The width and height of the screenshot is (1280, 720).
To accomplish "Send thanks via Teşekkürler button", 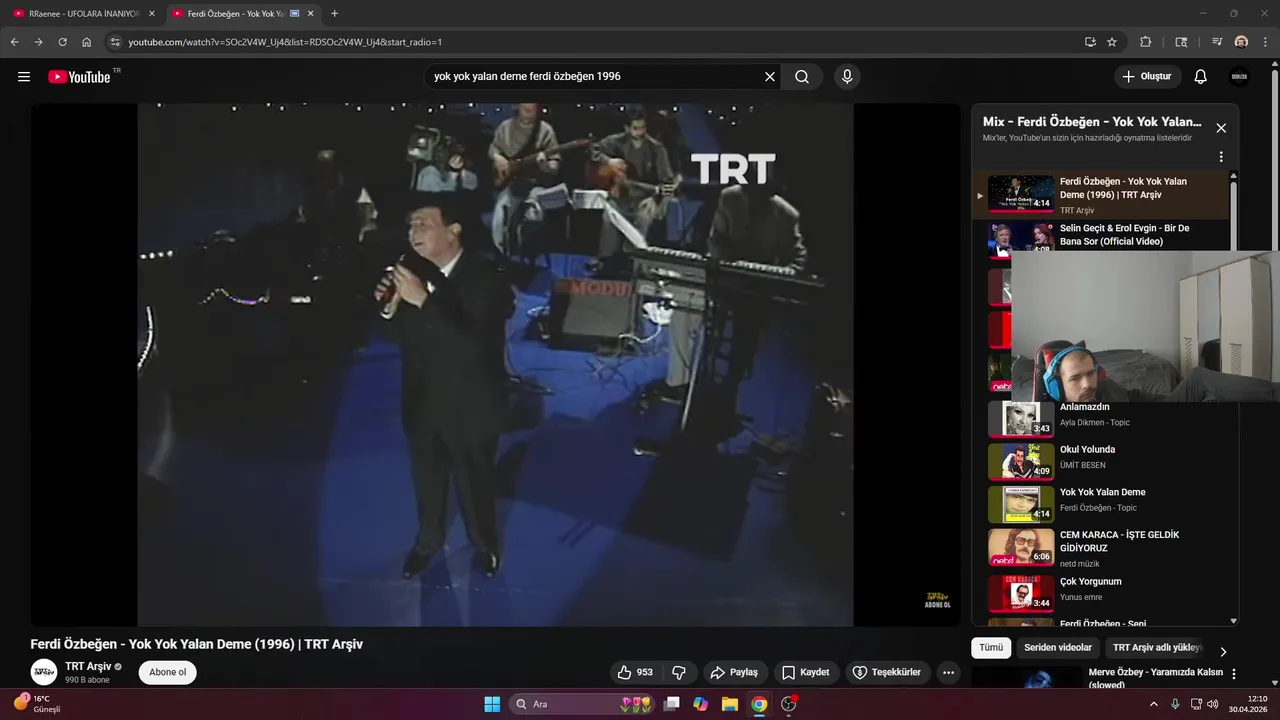I will (887, 672).
